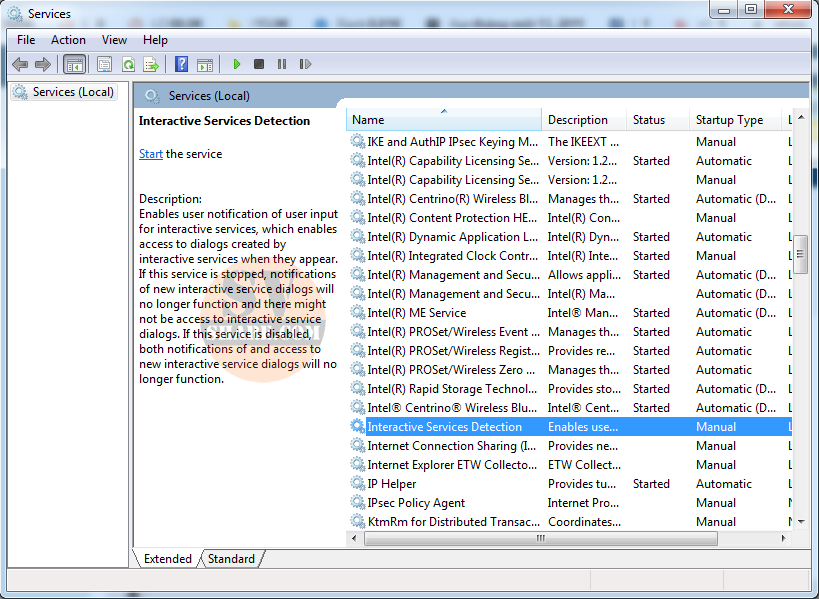
Task: Switch to the Standard tab
Action: [231, 559]
